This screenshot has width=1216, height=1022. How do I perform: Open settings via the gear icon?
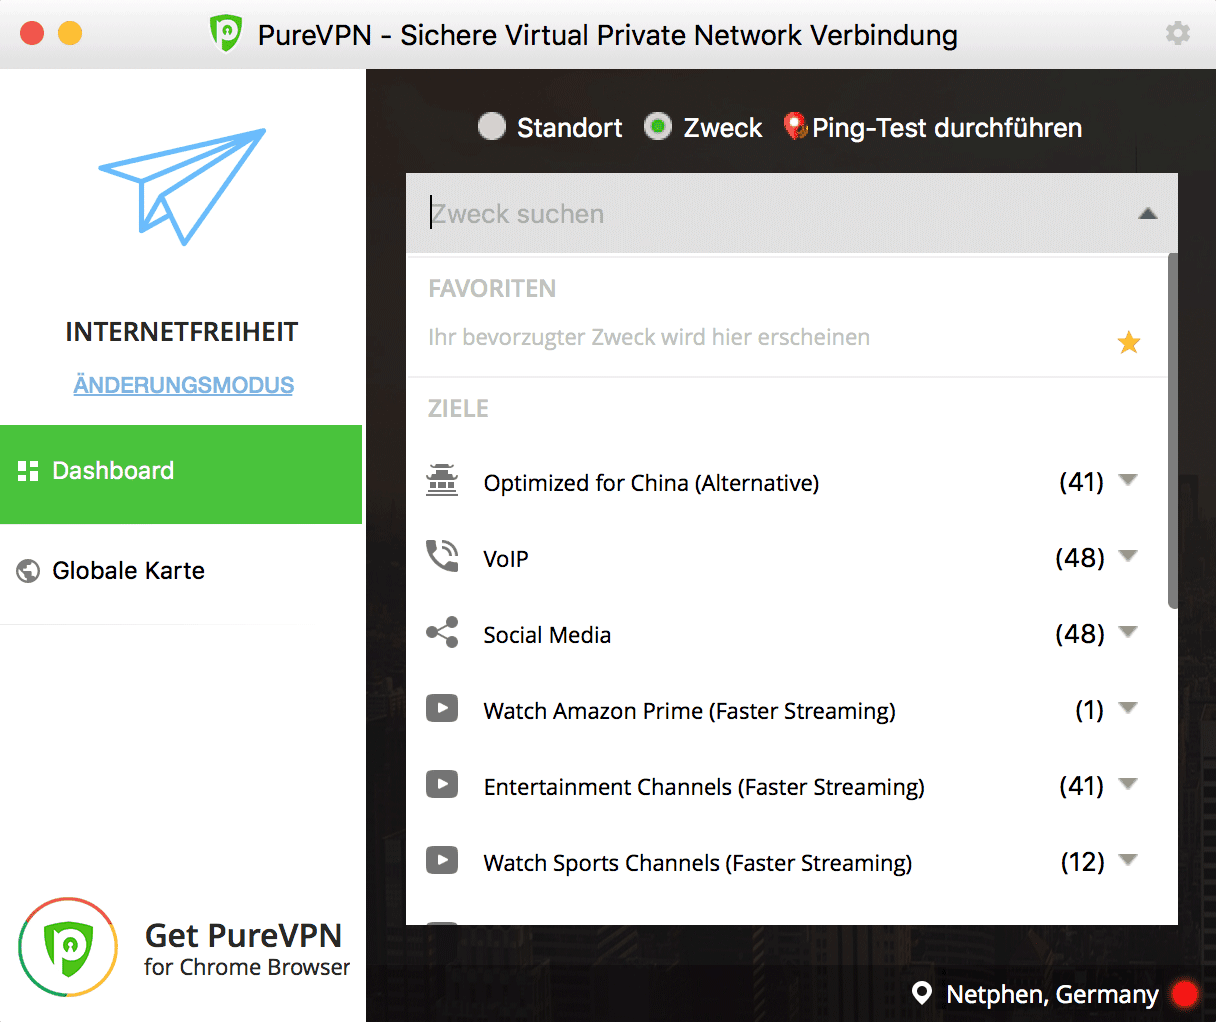(x=1178, y=33)
